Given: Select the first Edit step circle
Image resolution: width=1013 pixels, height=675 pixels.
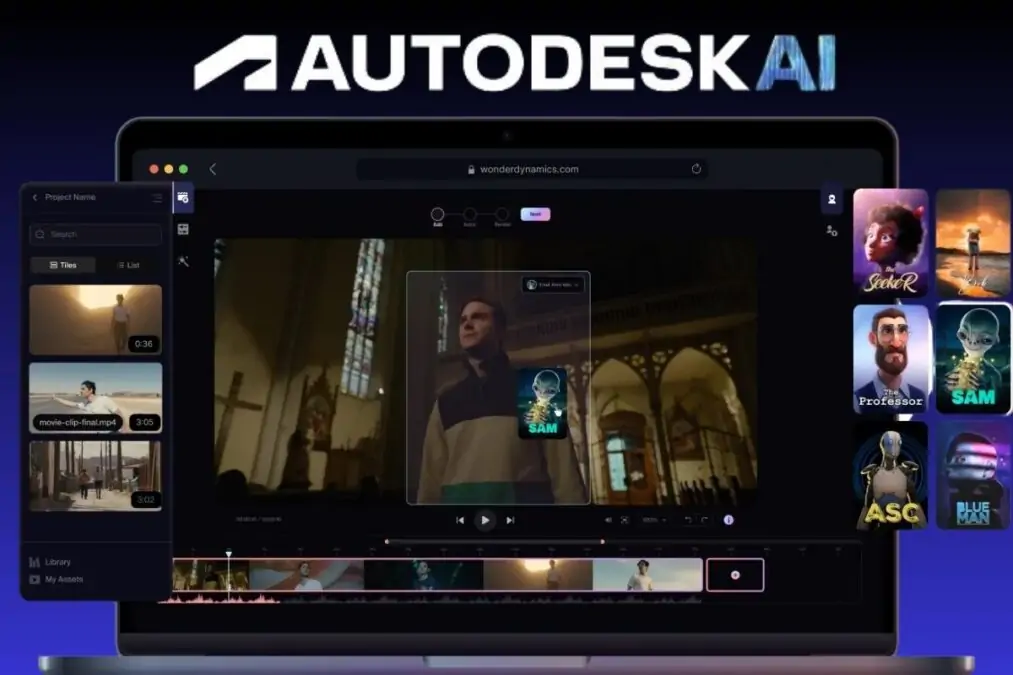Looking at the screenshot, I should click(437, 214).
